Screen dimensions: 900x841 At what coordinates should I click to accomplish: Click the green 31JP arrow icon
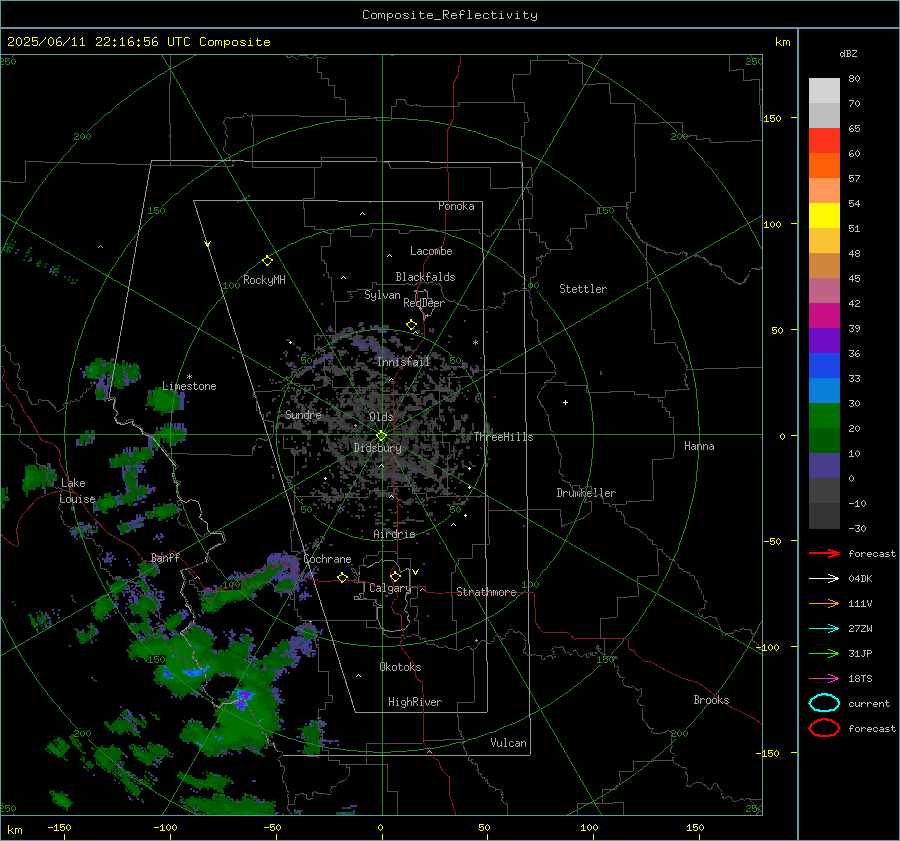(824, 653)
